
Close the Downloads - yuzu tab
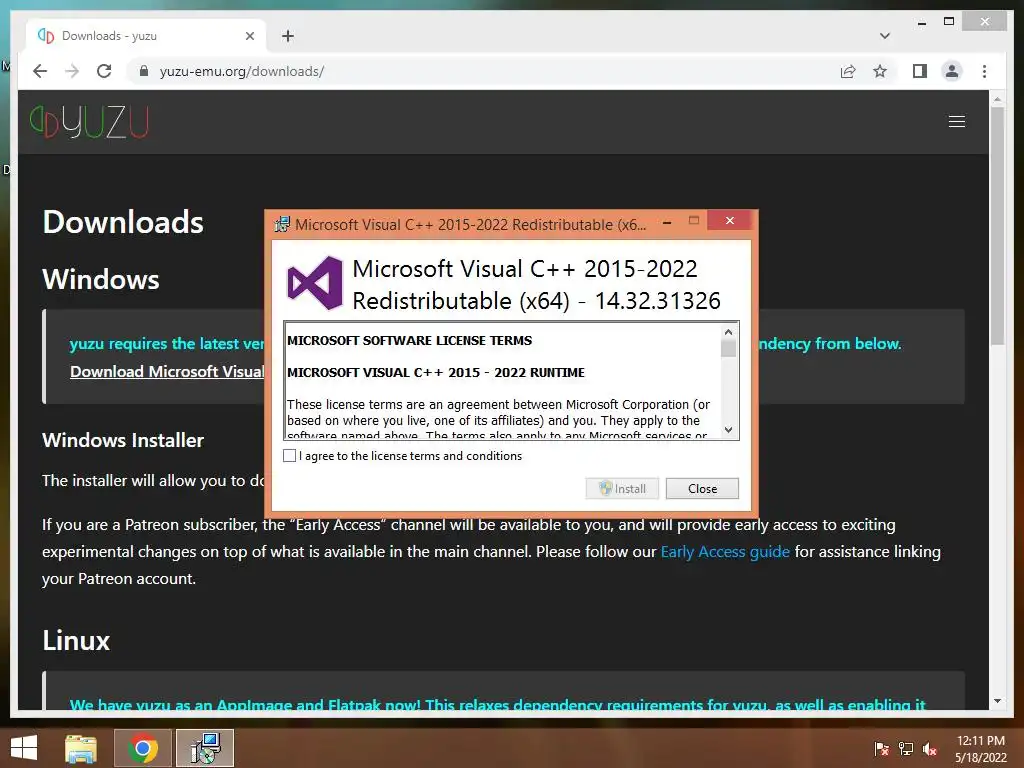click(x=249, y=36)
